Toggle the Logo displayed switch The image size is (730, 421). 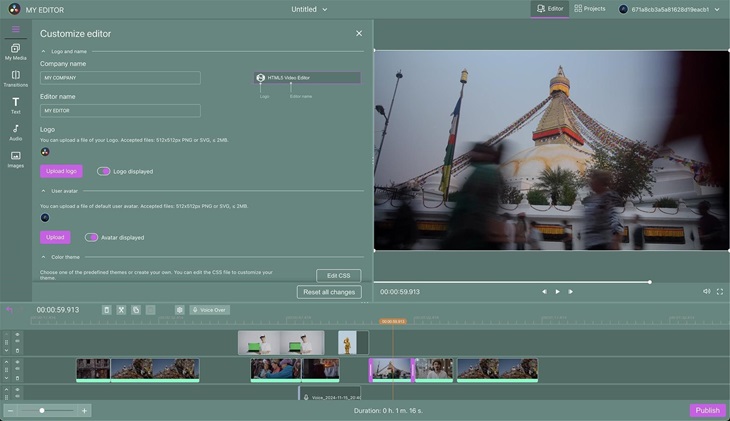(x=104, y=171)
